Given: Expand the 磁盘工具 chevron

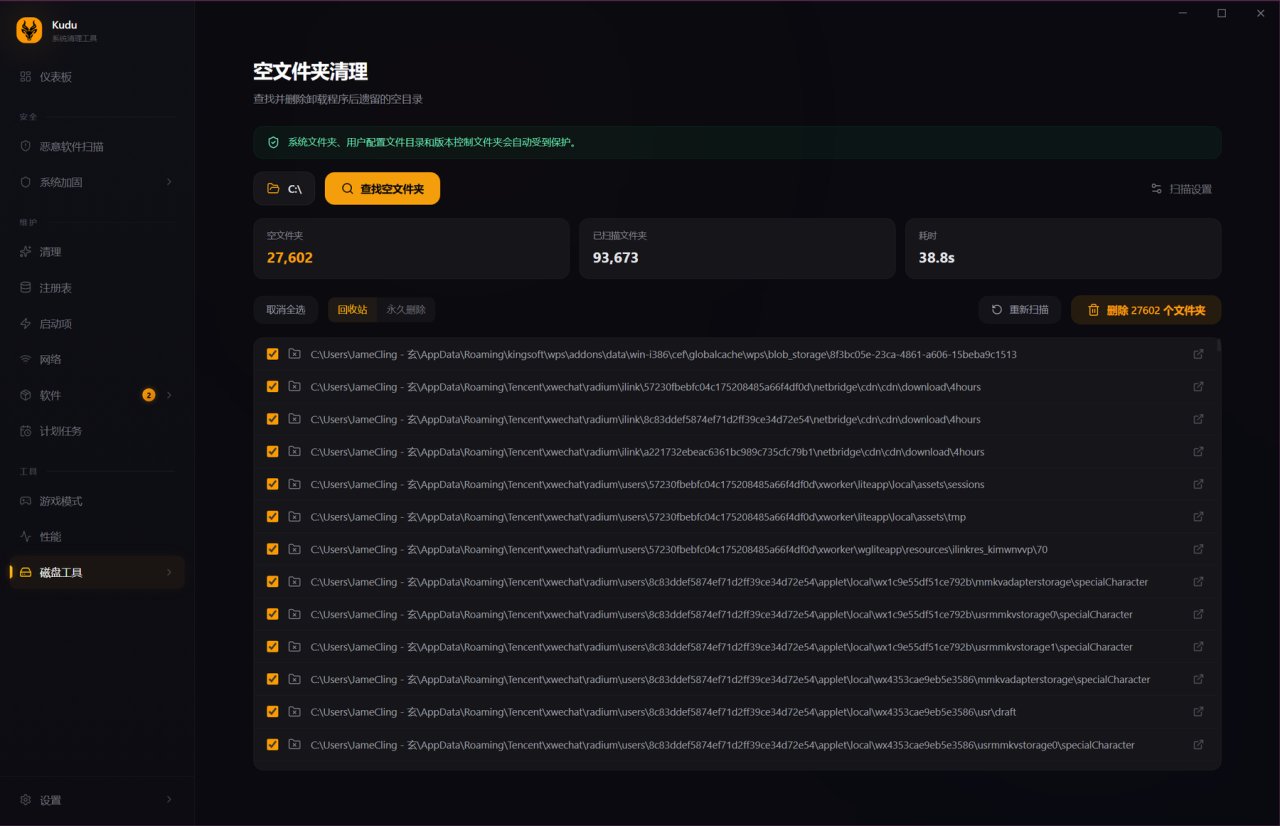Looking at the screenshot, I should [x=168, y=572].
